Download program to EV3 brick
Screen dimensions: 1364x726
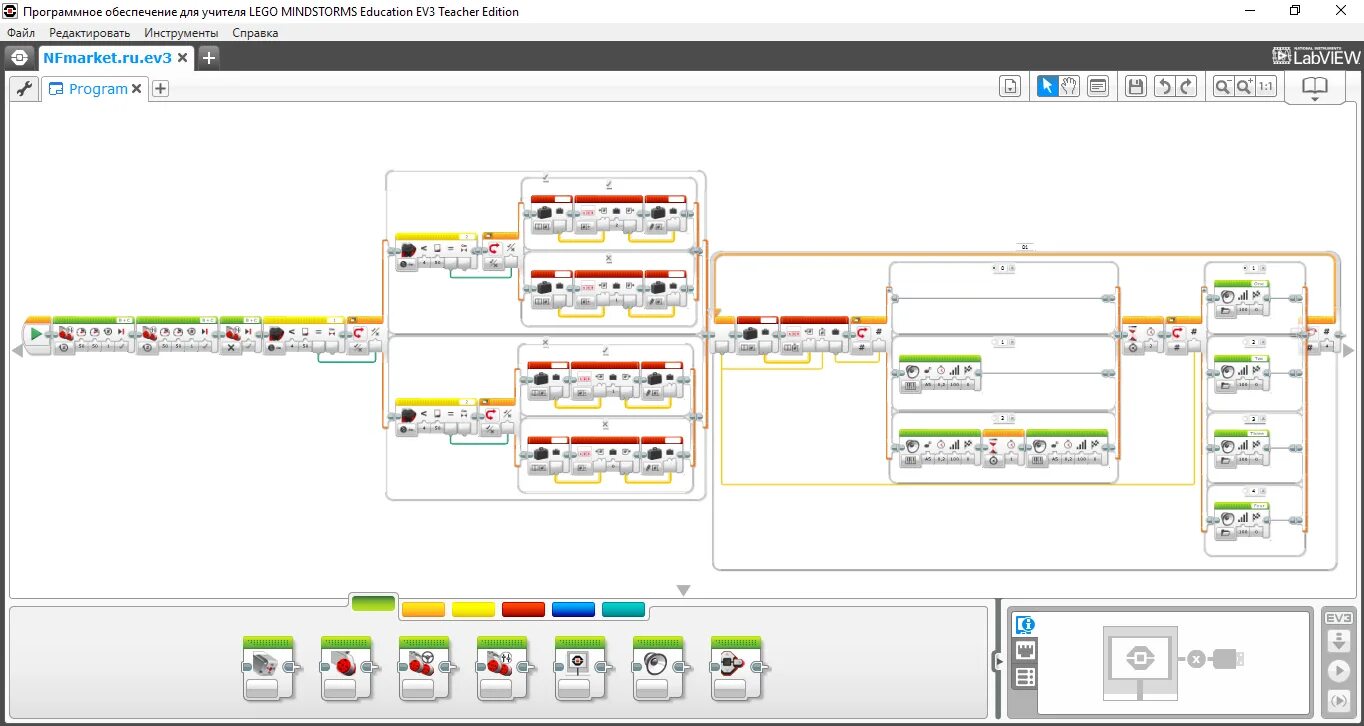1338,641
